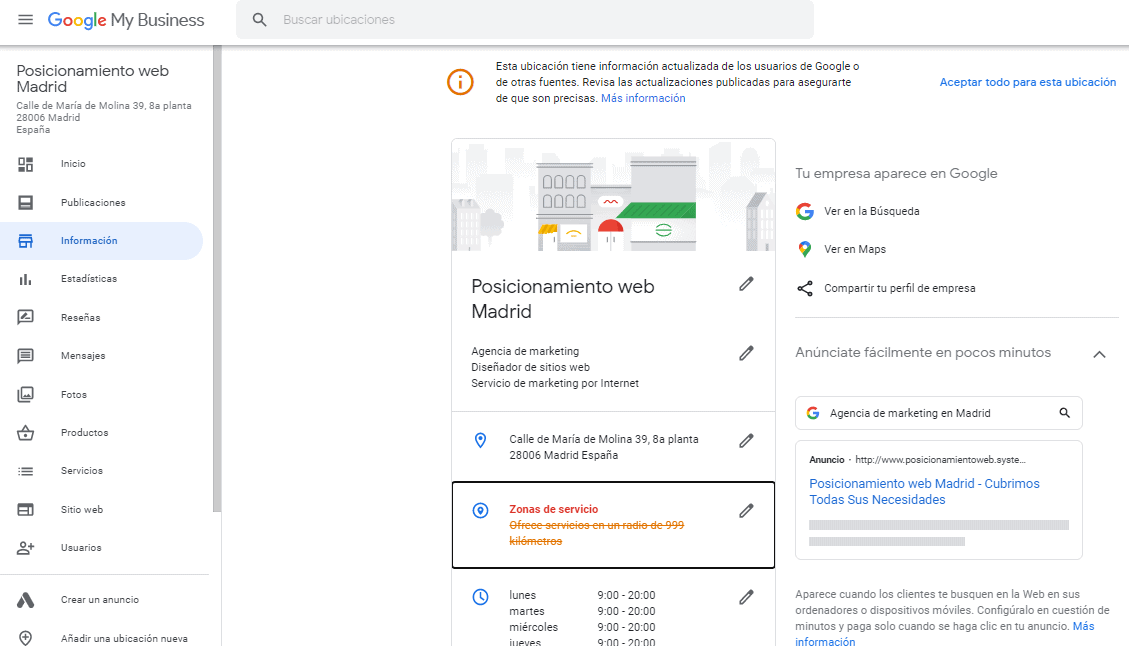
Task: Select Información in the sidebar
Action: (102, 241)
